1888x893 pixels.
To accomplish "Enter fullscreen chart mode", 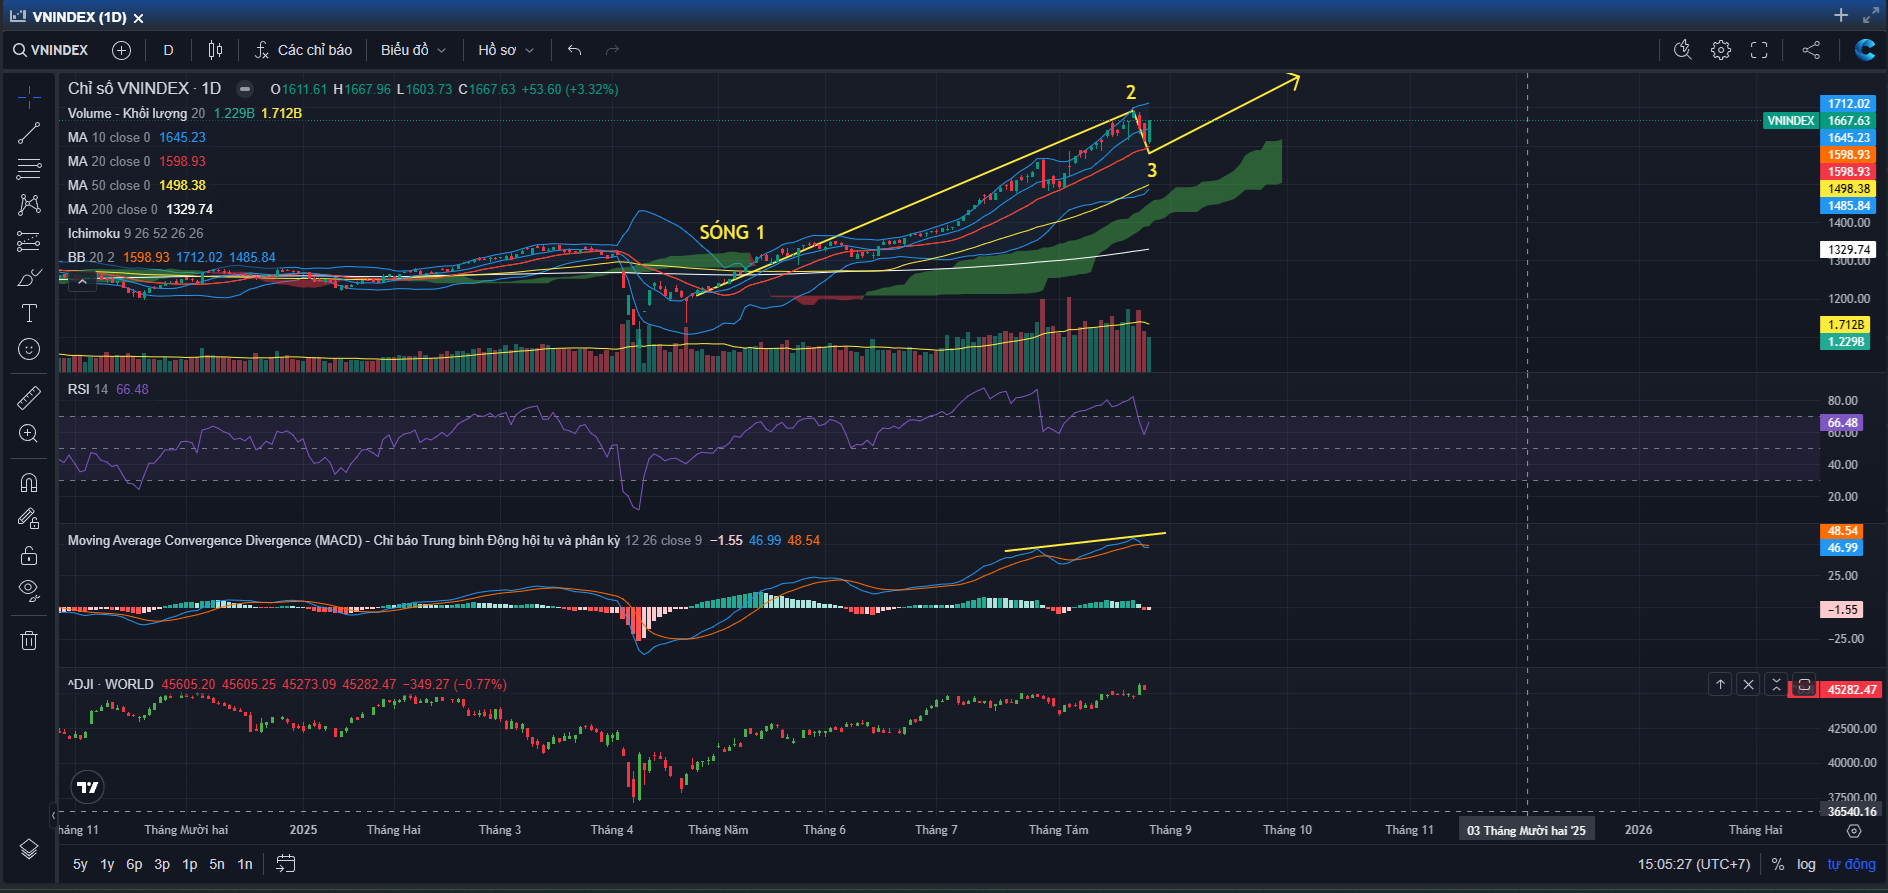I will click(1759, 50).
